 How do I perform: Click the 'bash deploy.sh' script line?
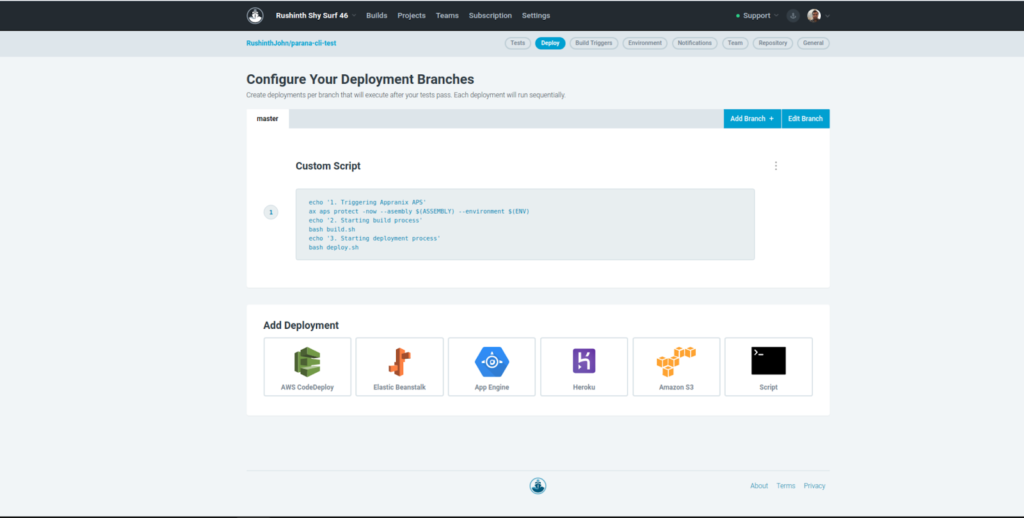click(334, 248)
